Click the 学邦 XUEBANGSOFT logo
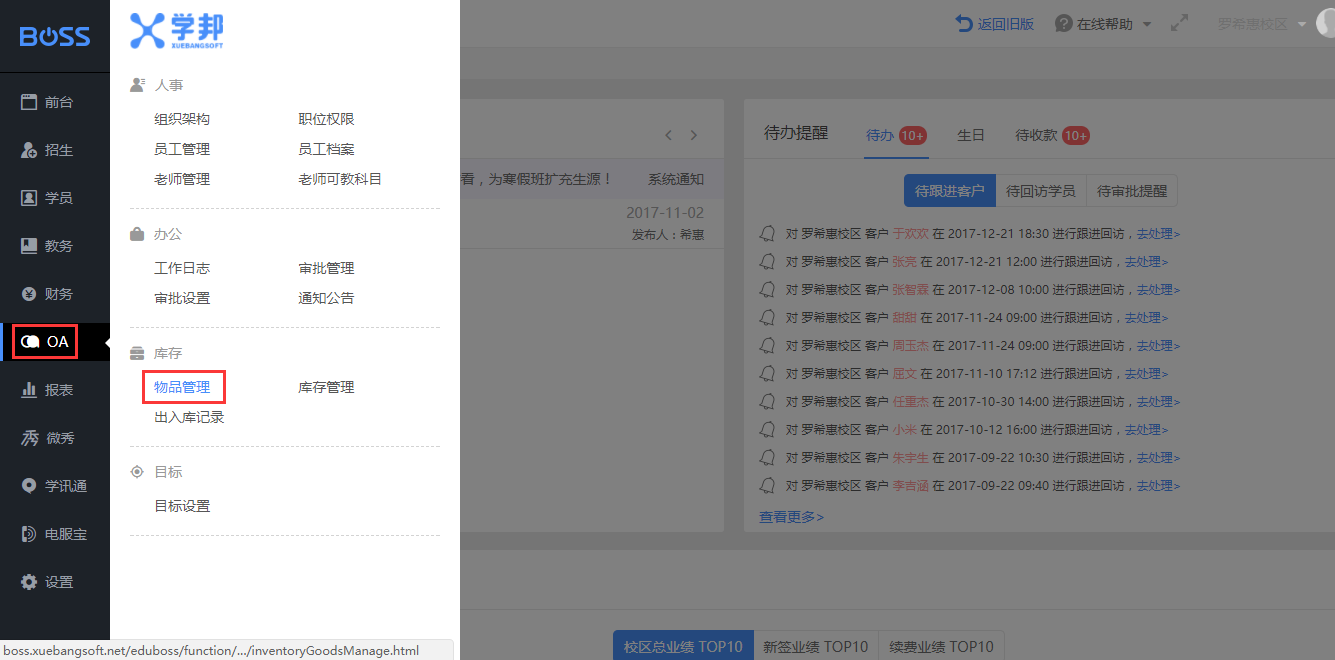Viewport: 1335px width, 660px height. tap(177, 31)
